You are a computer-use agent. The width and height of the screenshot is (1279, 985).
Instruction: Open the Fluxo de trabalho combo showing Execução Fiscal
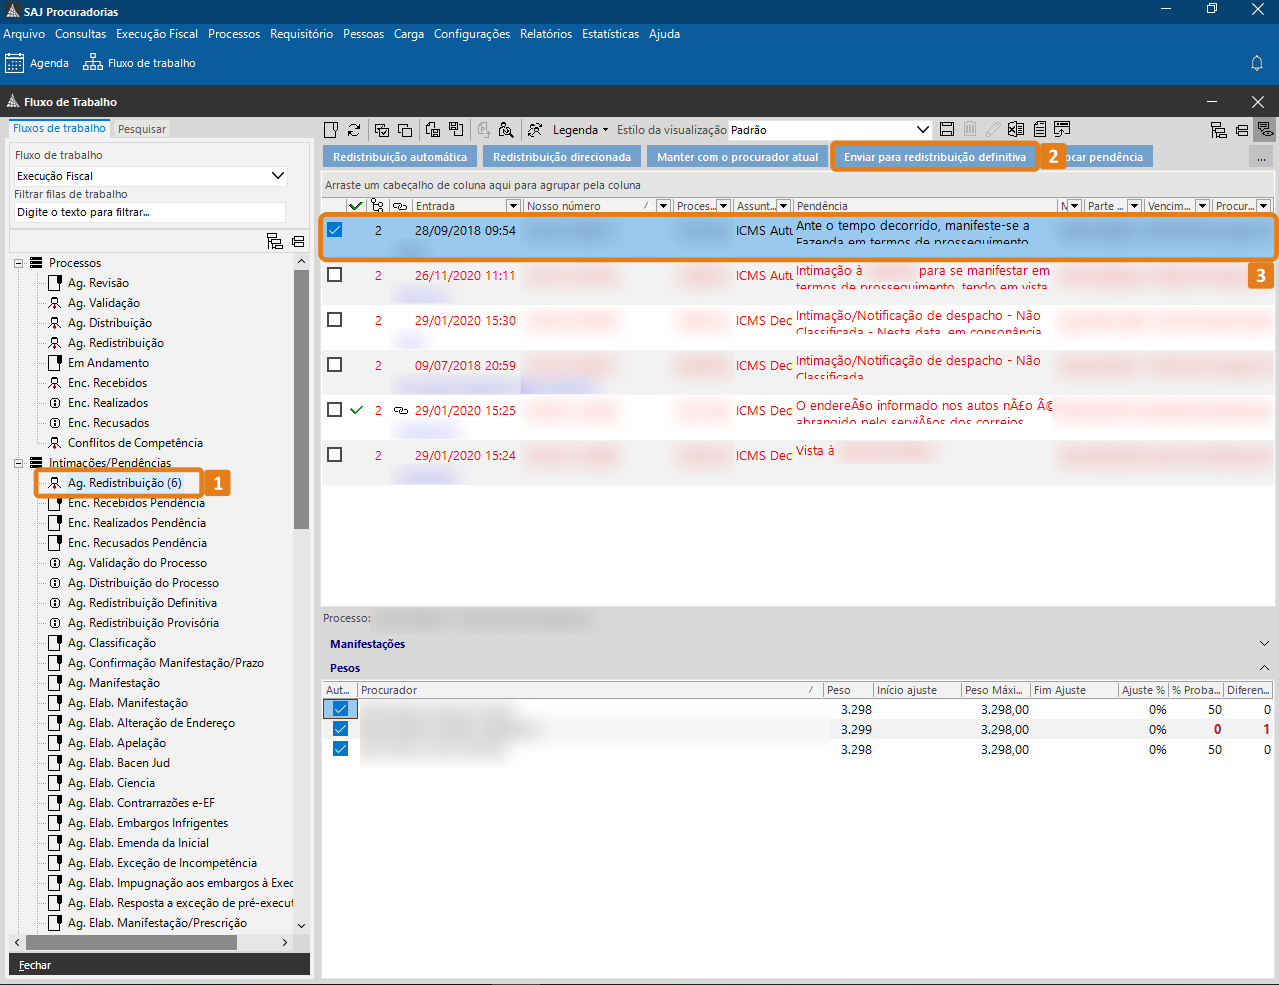[150, 176]
